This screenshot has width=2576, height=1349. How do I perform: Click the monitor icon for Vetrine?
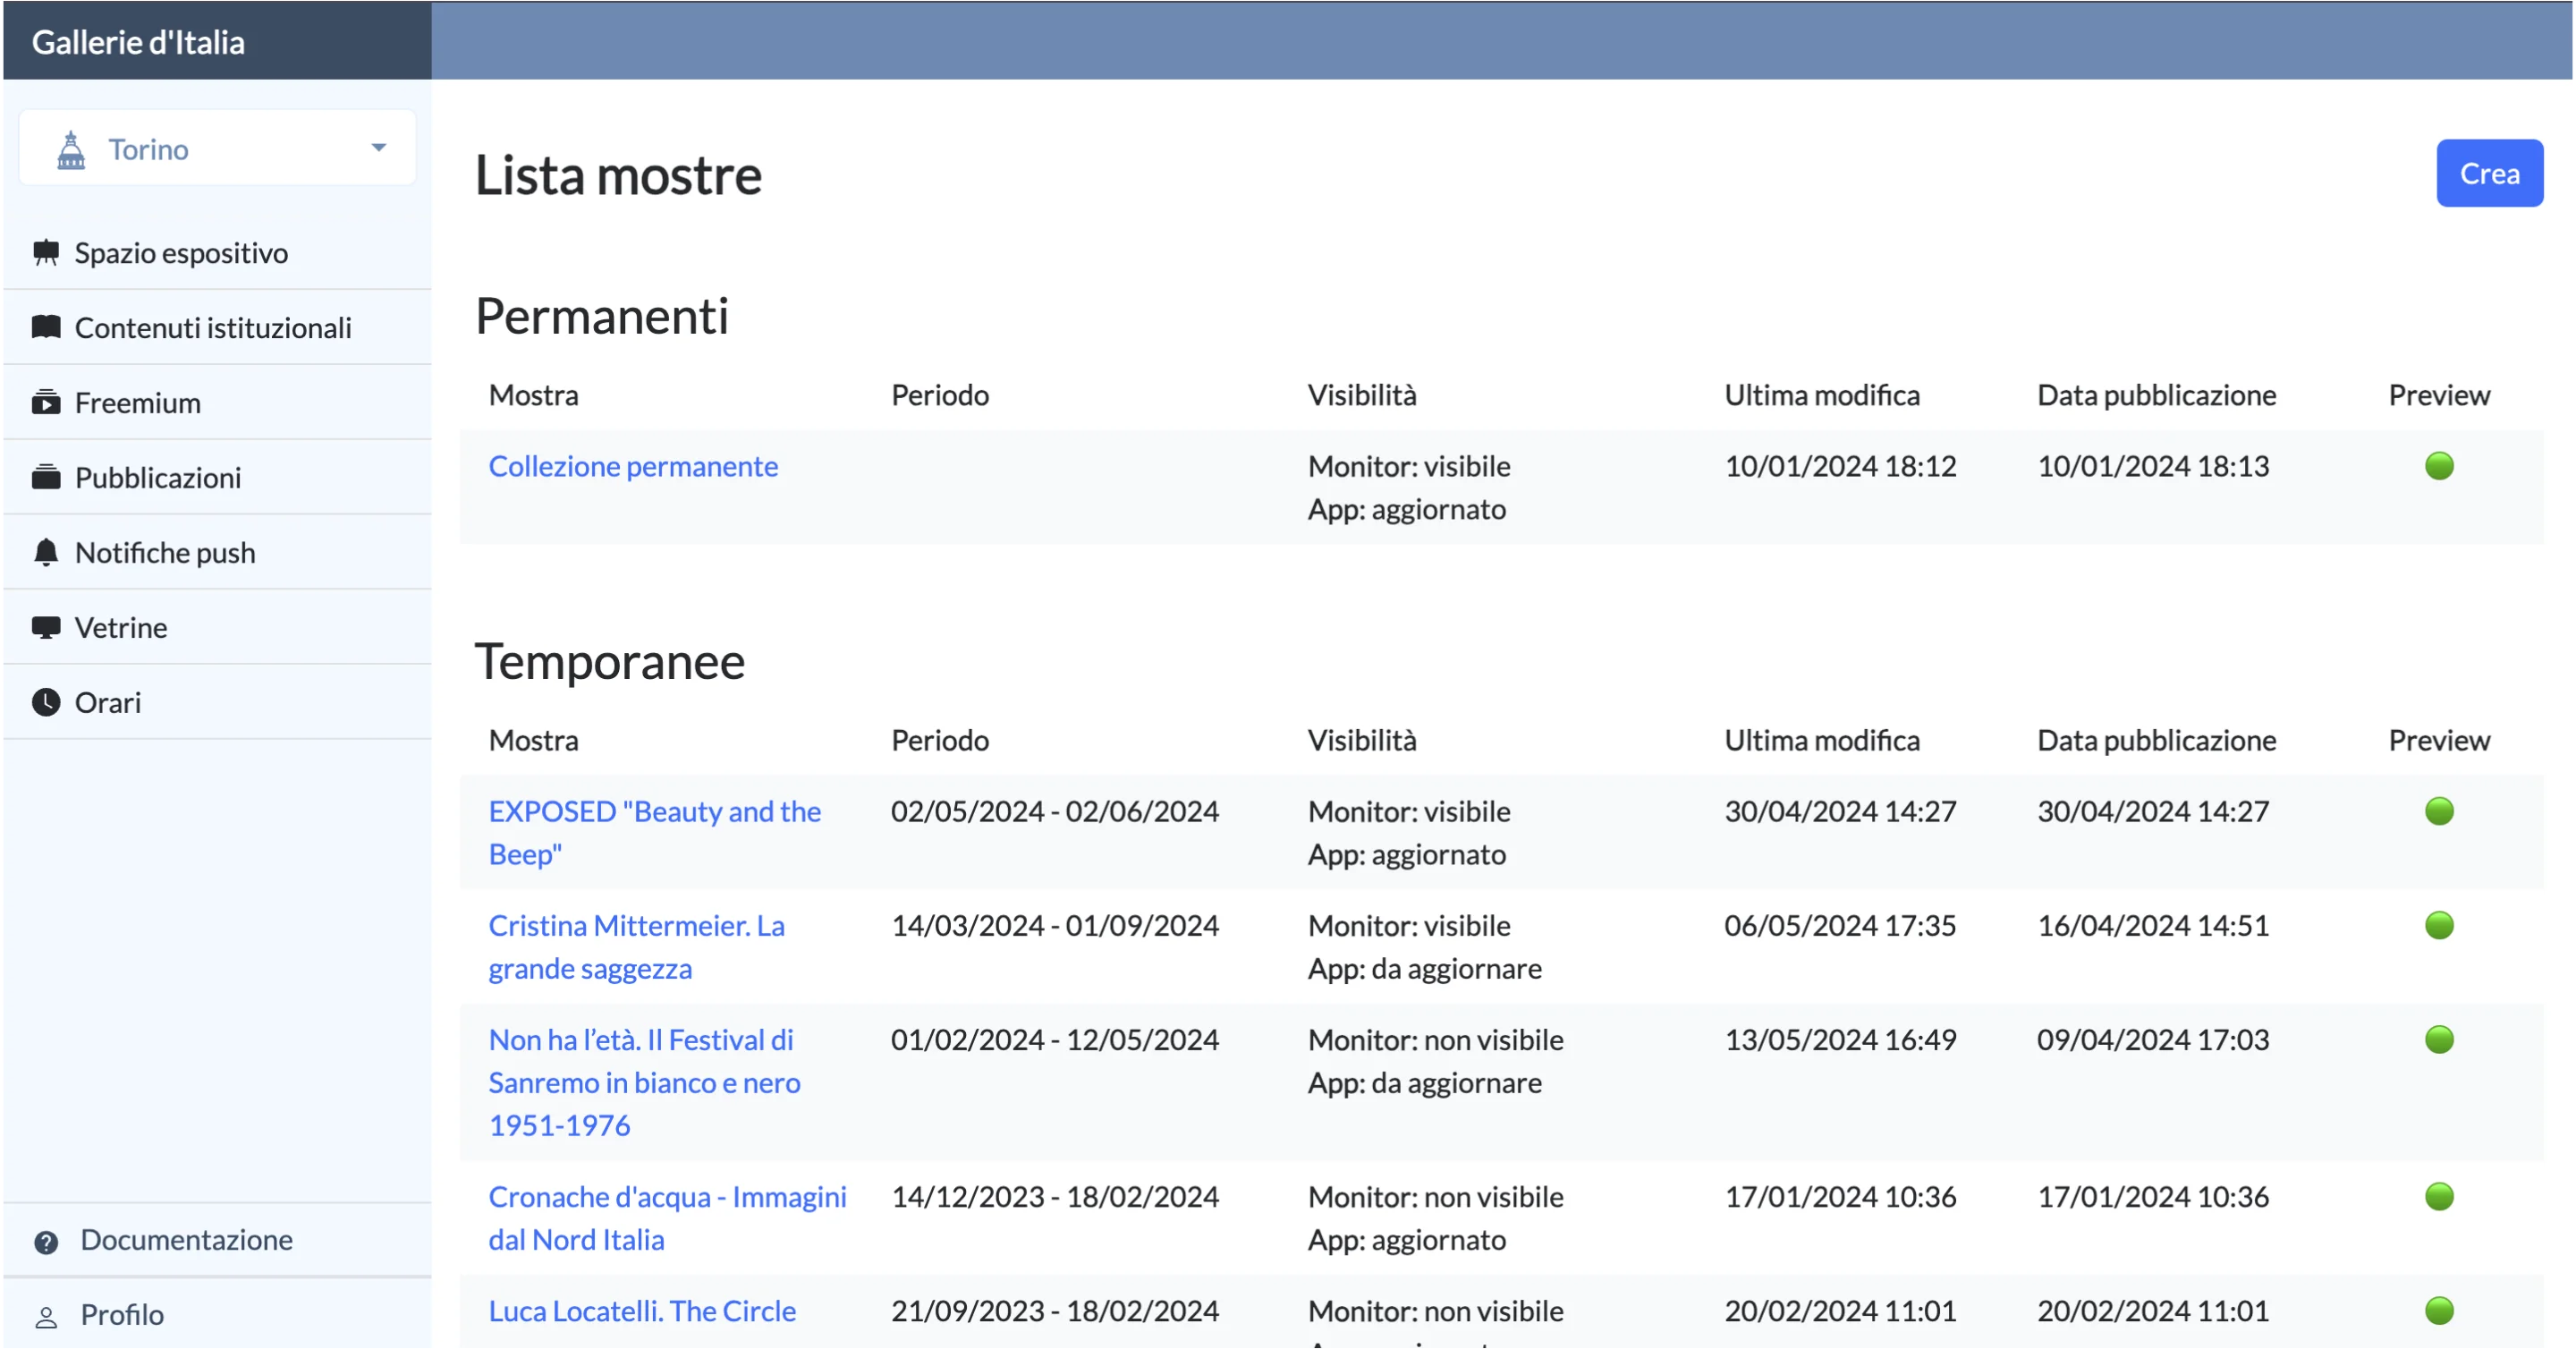46,627
